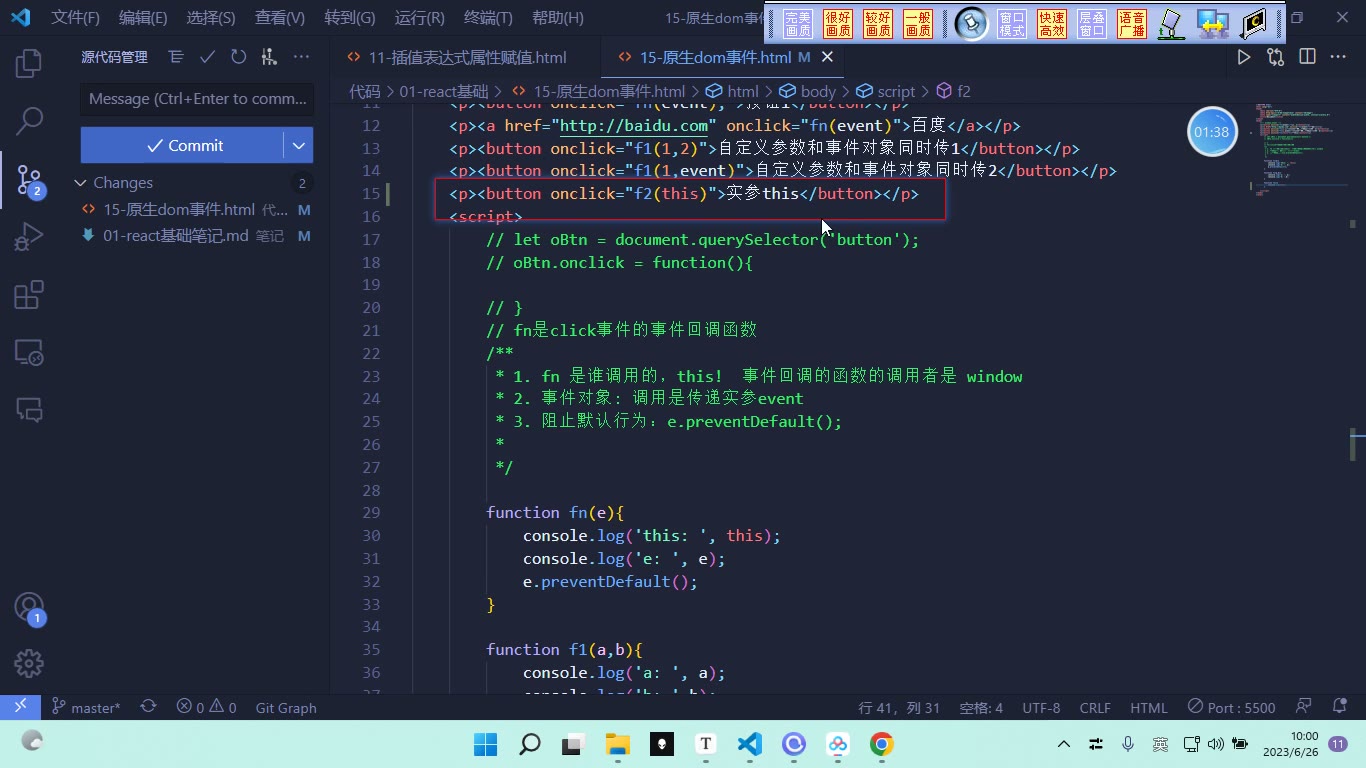Open the Source Control view icon

[29, 180]
